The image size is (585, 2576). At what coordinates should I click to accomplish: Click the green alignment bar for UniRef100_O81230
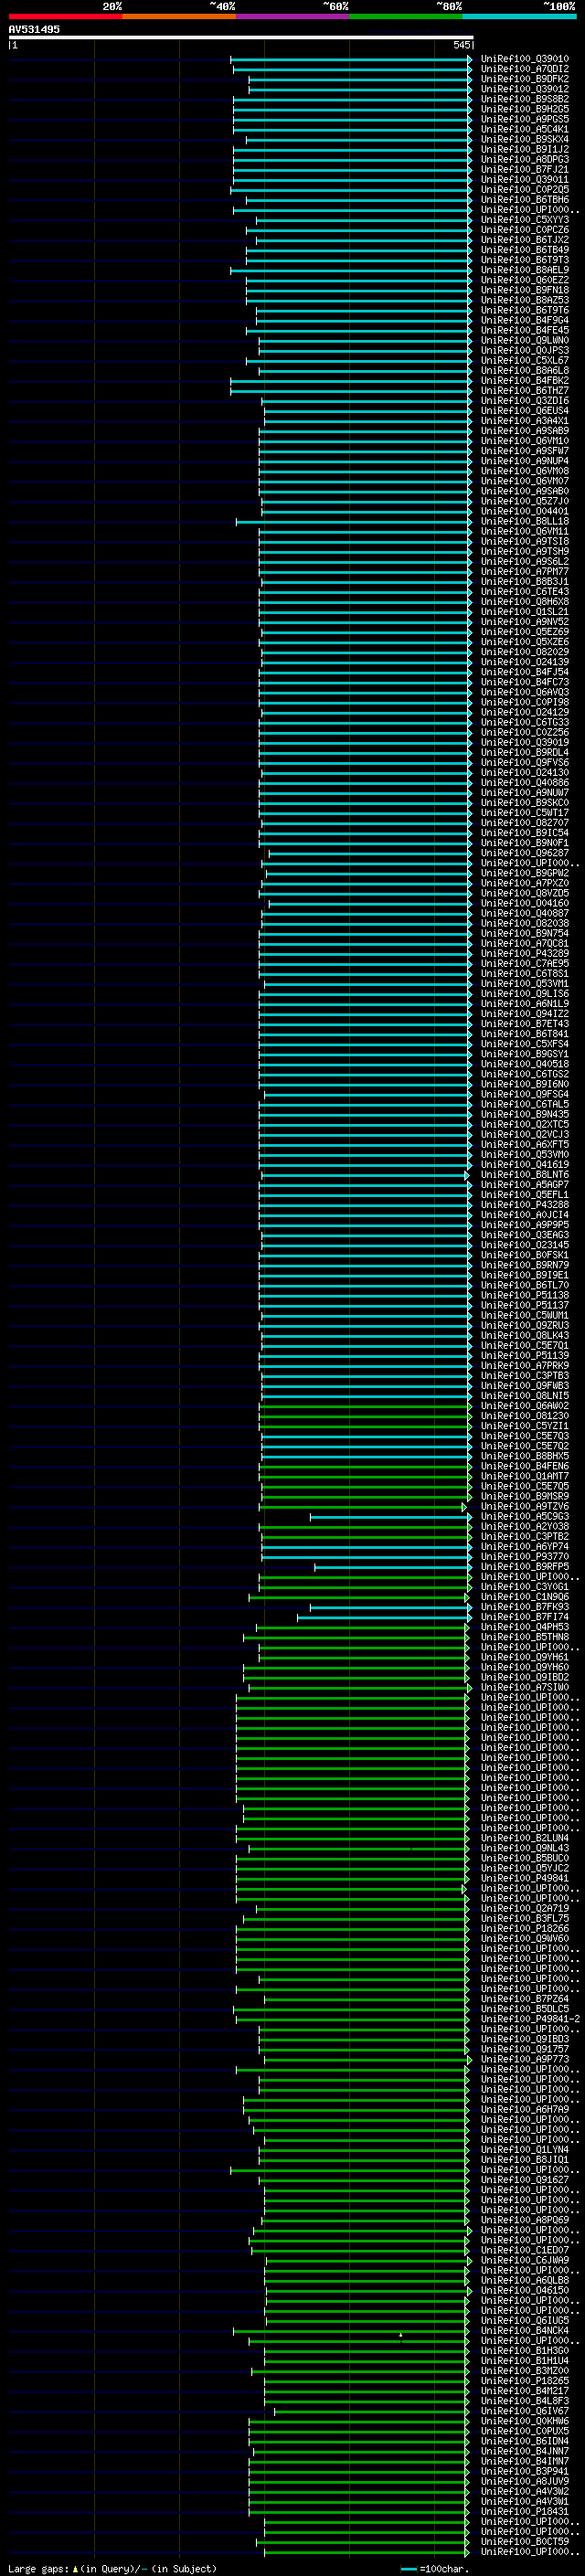click(366, 1416)
